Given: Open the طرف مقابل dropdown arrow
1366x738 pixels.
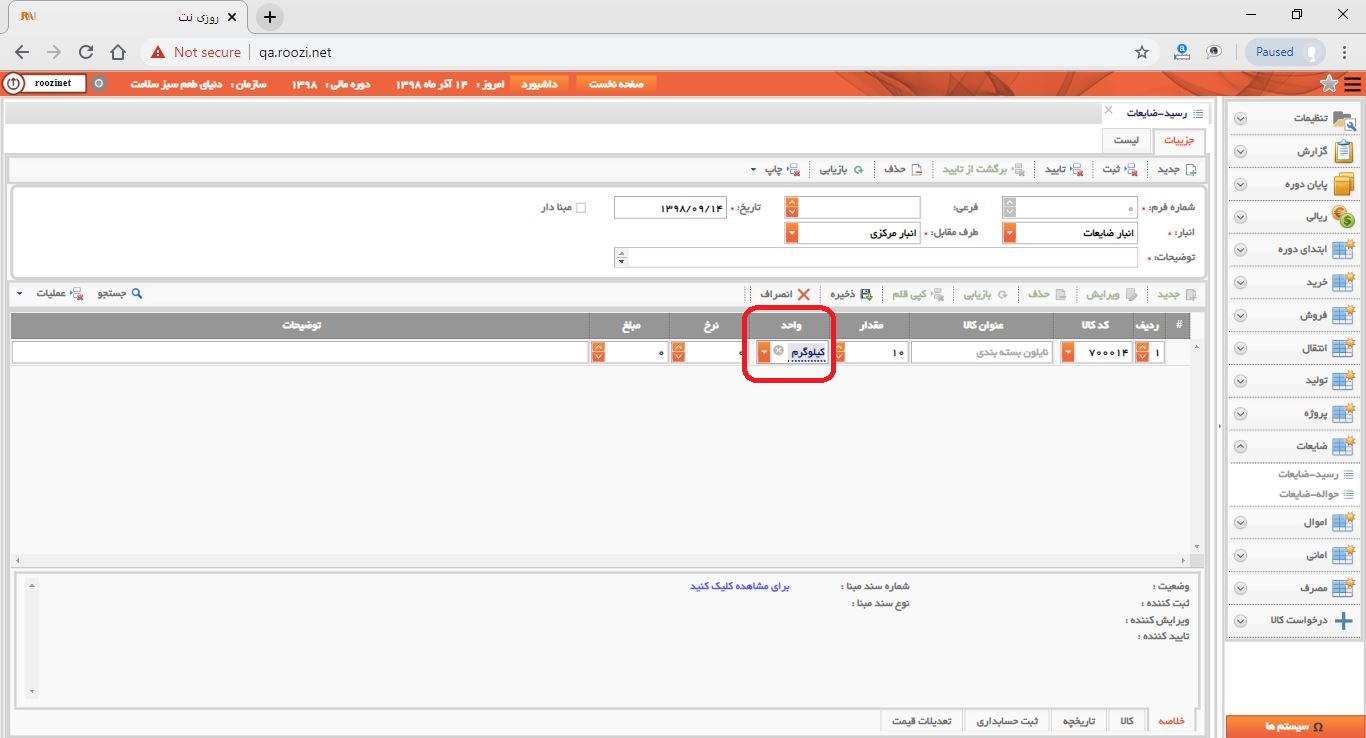Looking at the screenshot, I should [x=792, y=233].
